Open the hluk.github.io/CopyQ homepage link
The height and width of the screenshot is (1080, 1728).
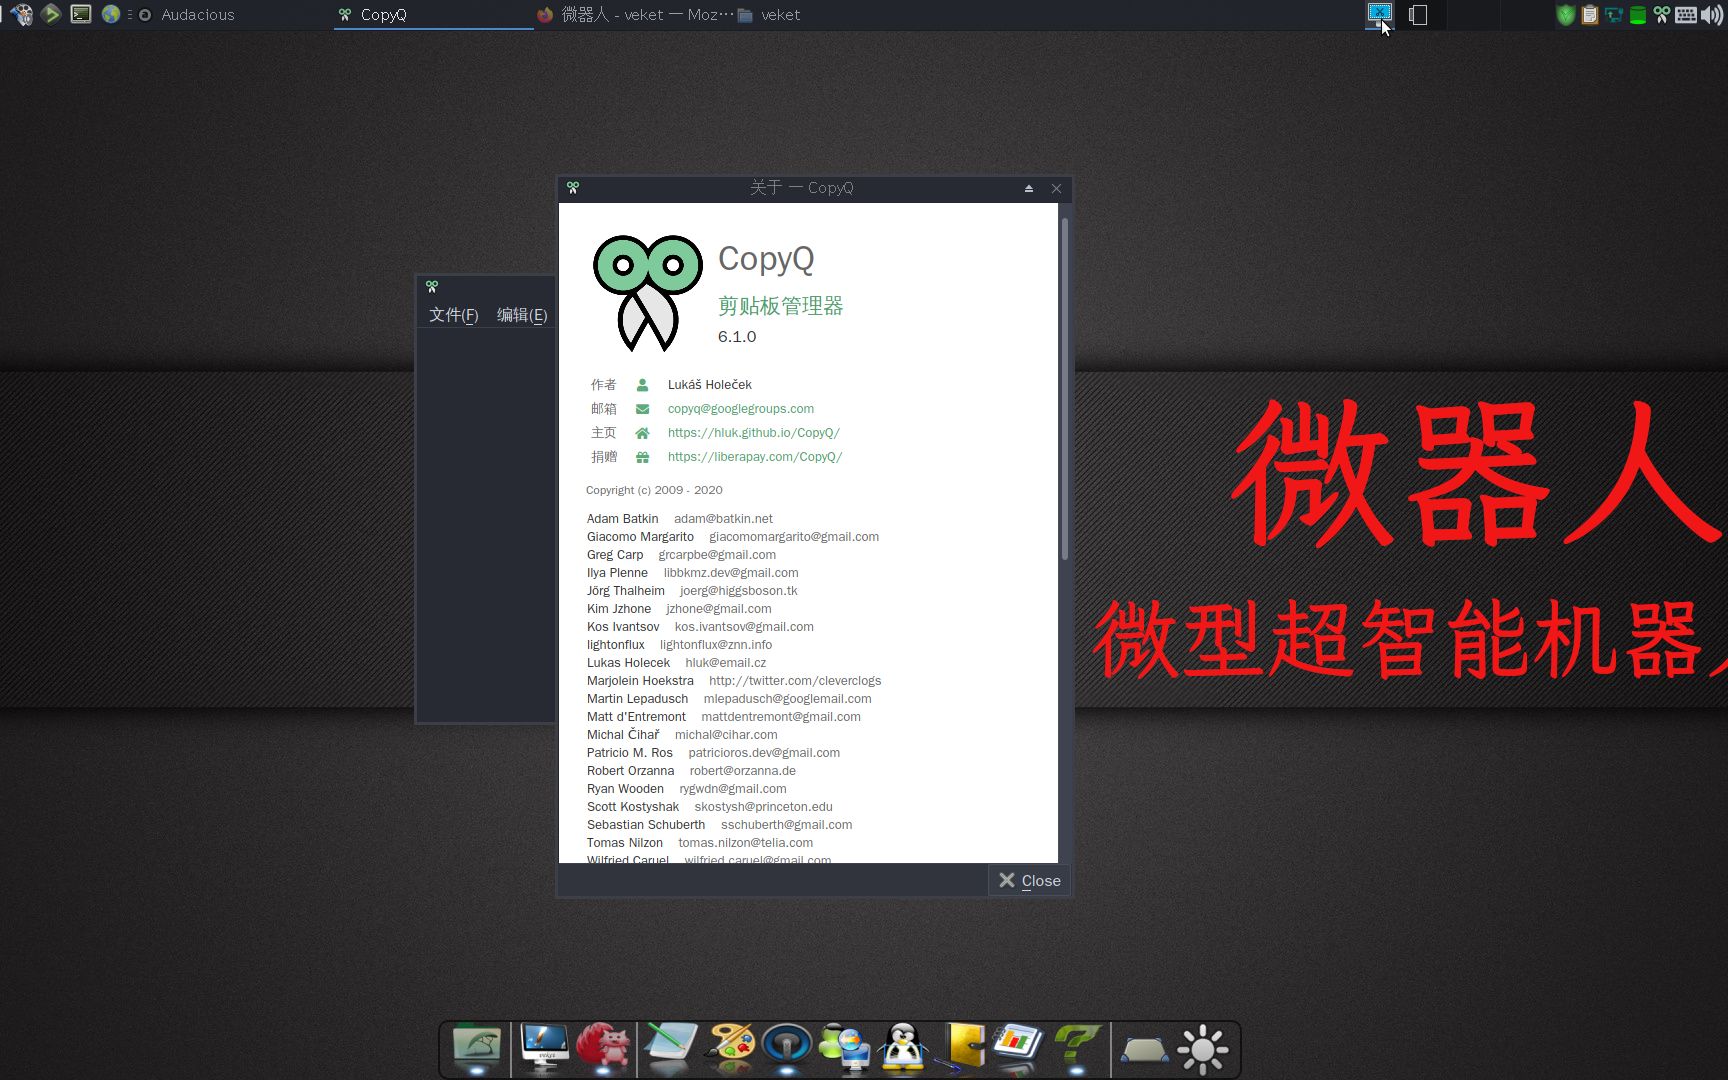[x=753, y=432]
